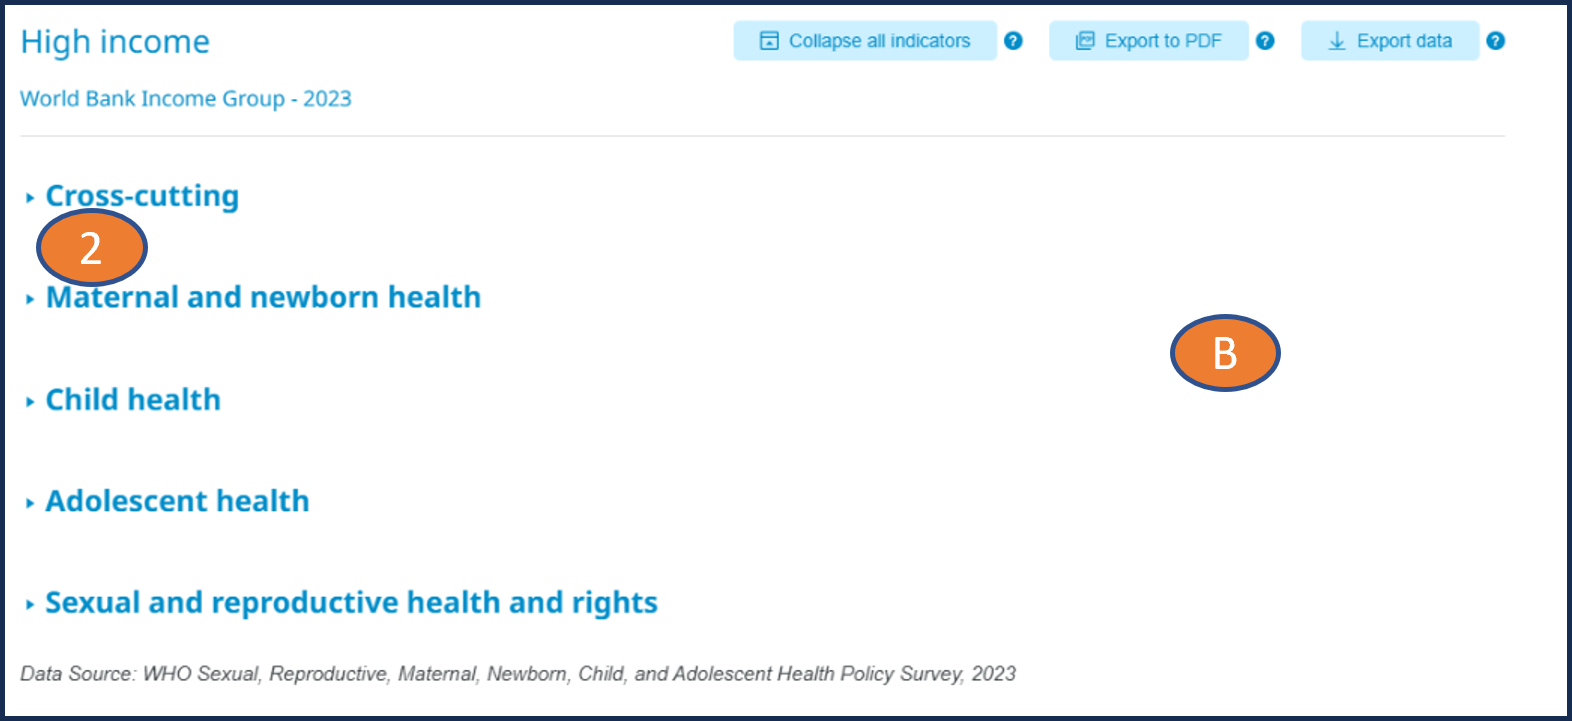Click the download arrow icon in Export data
Image resolution: width=1572 pixels, height=721 pixels.
point(1337,41)
